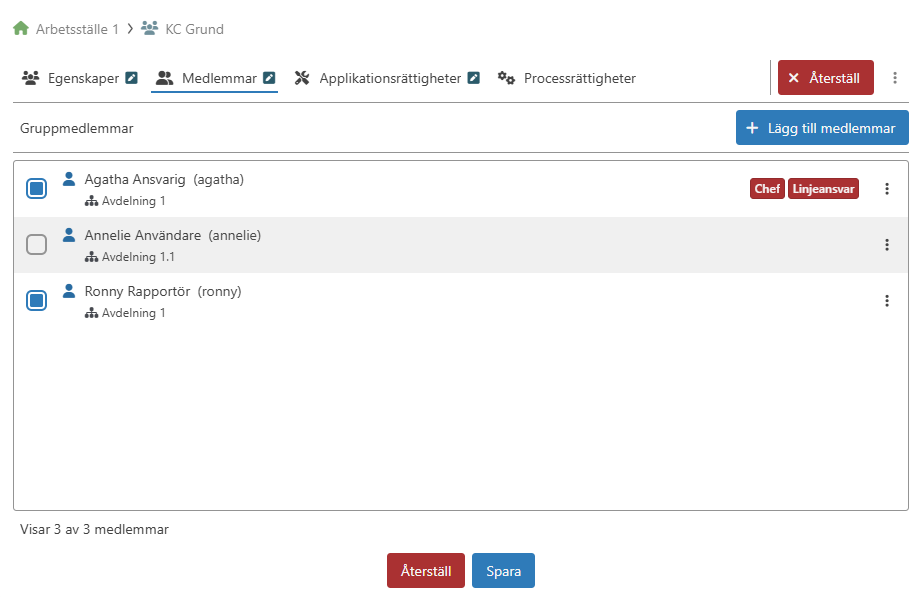Click the name Agatha Ansvarig (agatha)
The height and width of the screenshot is (597, 922).
pos(164,179)
